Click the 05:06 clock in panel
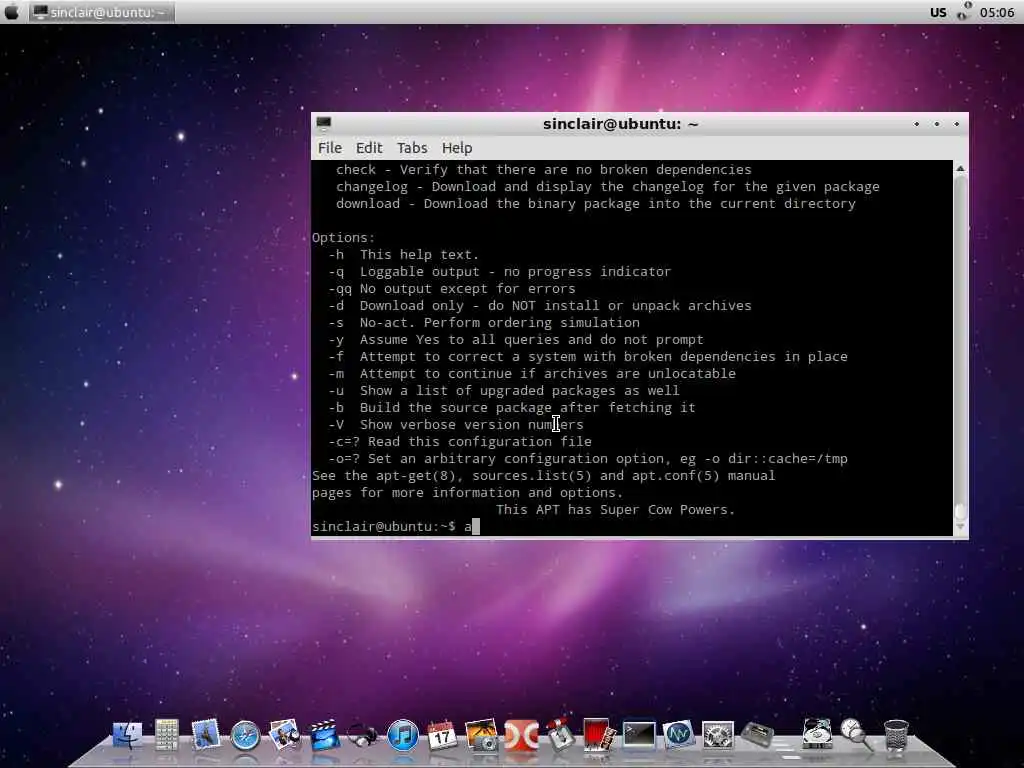The image size is (1024, 768). (997, 12)
